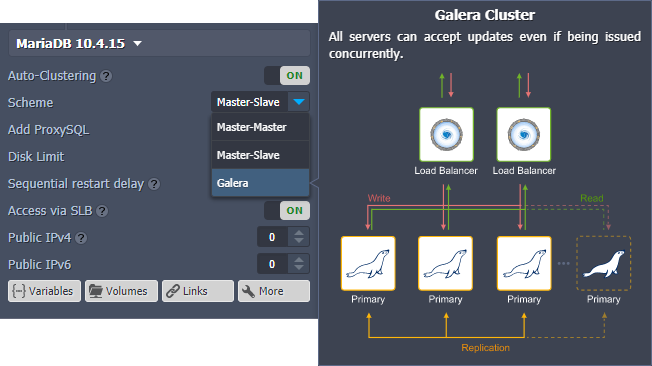Expand the Scheme combo box arrow
The height and width of the screenshot is (366, 652).
(x=299, y=102)
